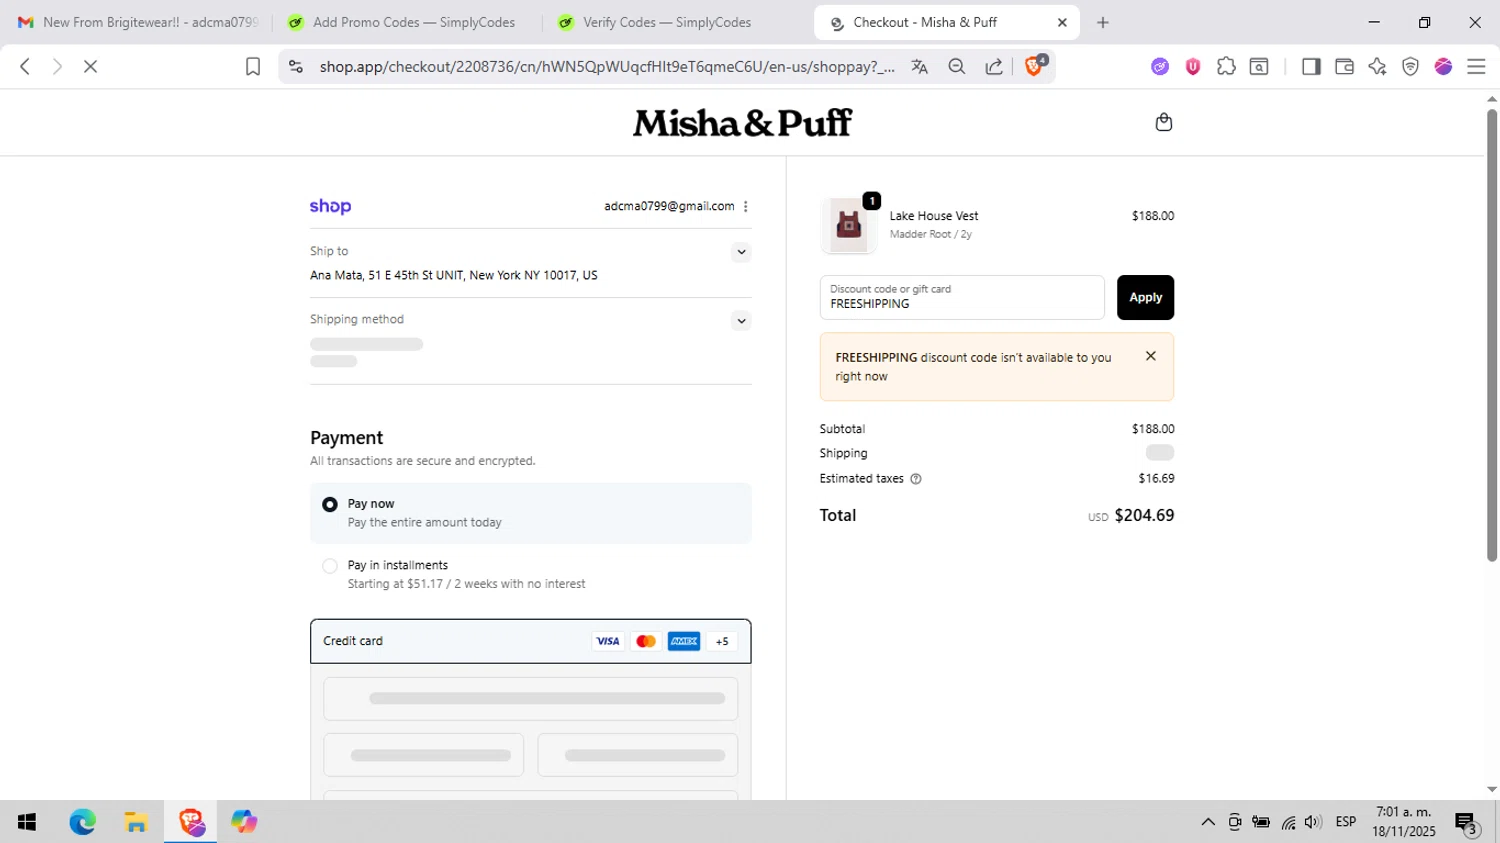Open the notification center icon
This screenshot has width=1500, height=843.
(1467, 822)
